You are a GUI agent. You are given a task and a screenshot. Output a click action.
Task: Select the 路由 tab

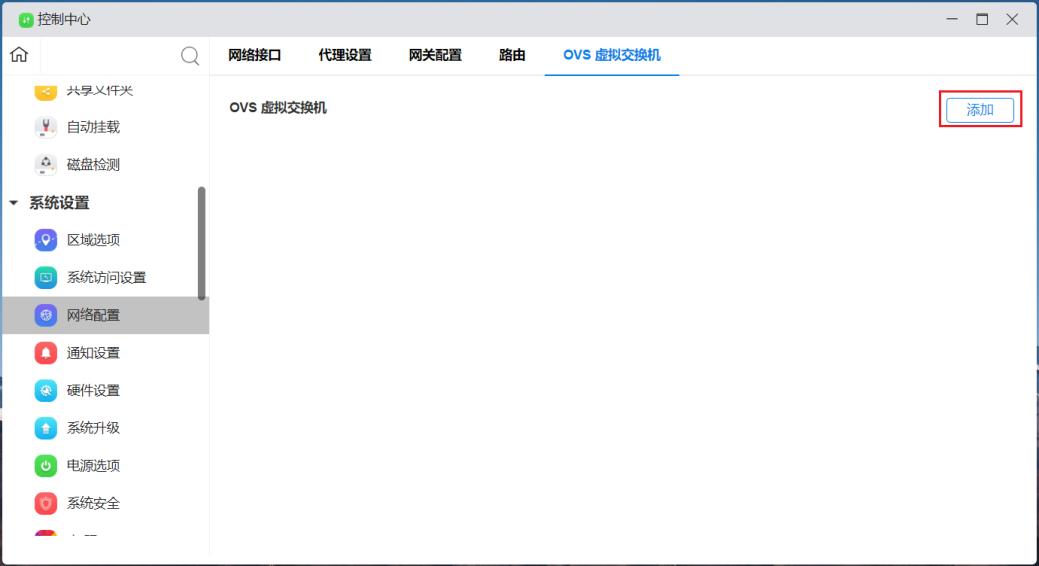click(512, 56)
